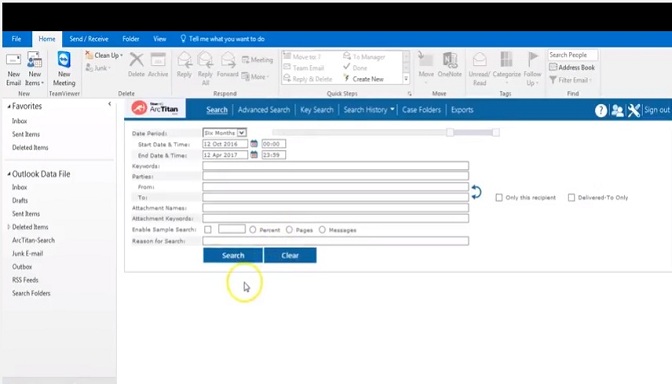672x384 pixels.
Task: Send to OneNote
Action: coord(450,65)
